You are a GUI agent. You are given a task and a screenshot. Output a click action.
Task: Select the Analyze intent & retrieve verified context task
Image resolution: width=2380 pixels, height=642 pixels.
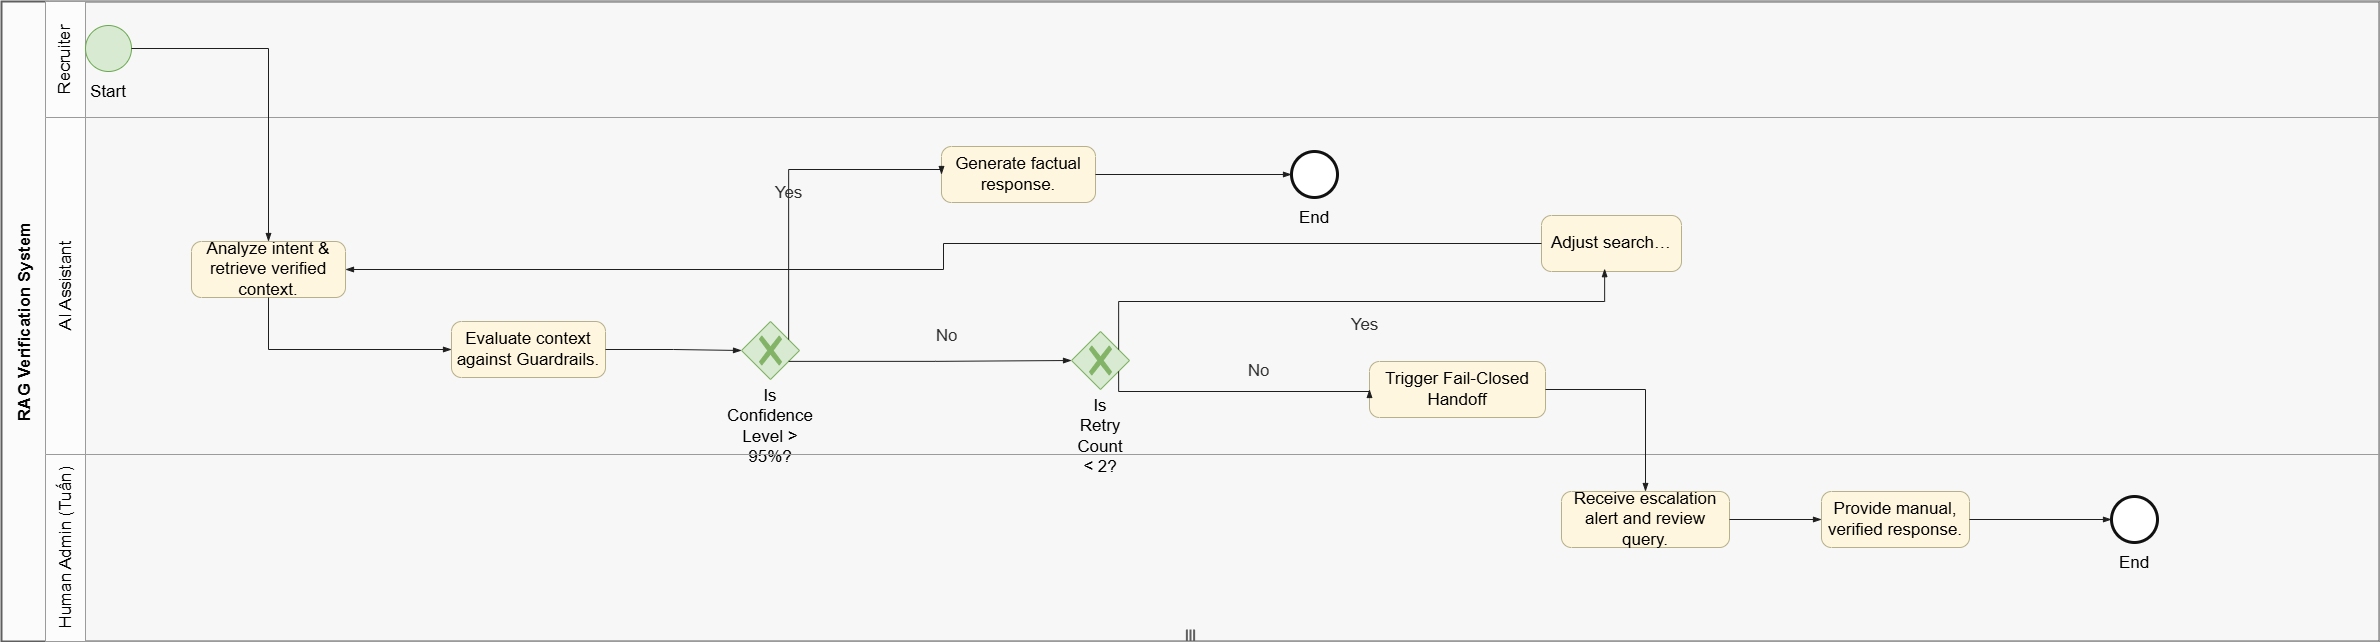[x=268, y=269]
